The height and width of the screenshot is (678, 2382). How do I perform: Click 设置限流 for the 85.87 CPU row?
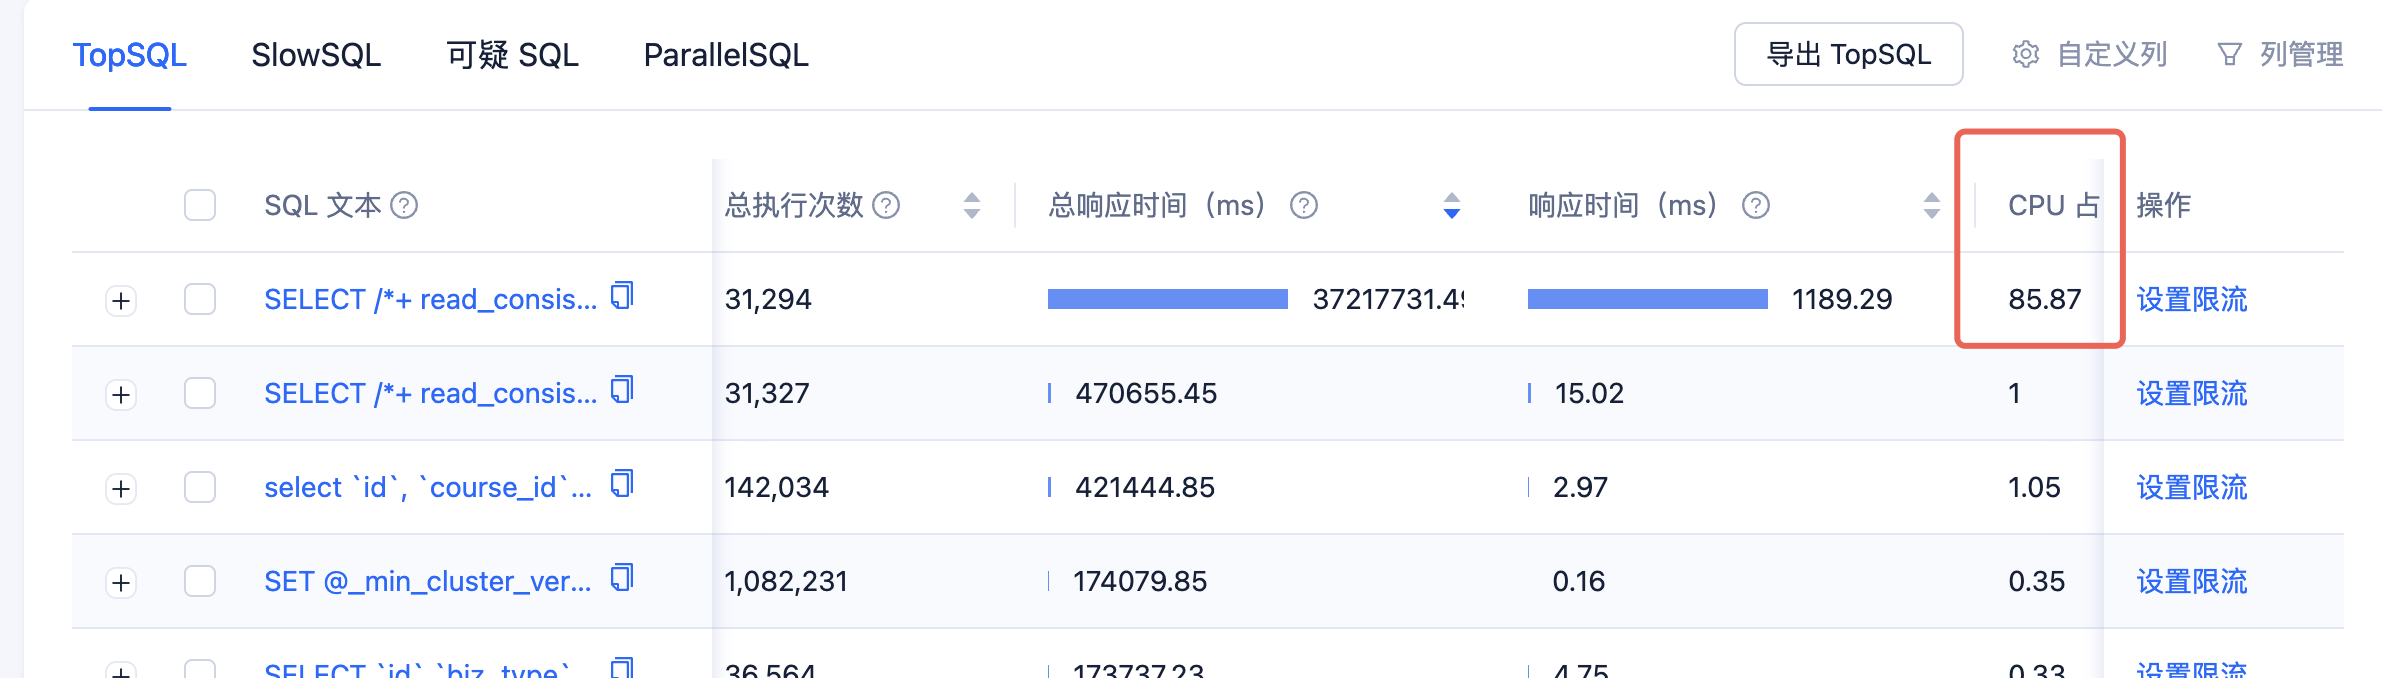[2191, 300]
